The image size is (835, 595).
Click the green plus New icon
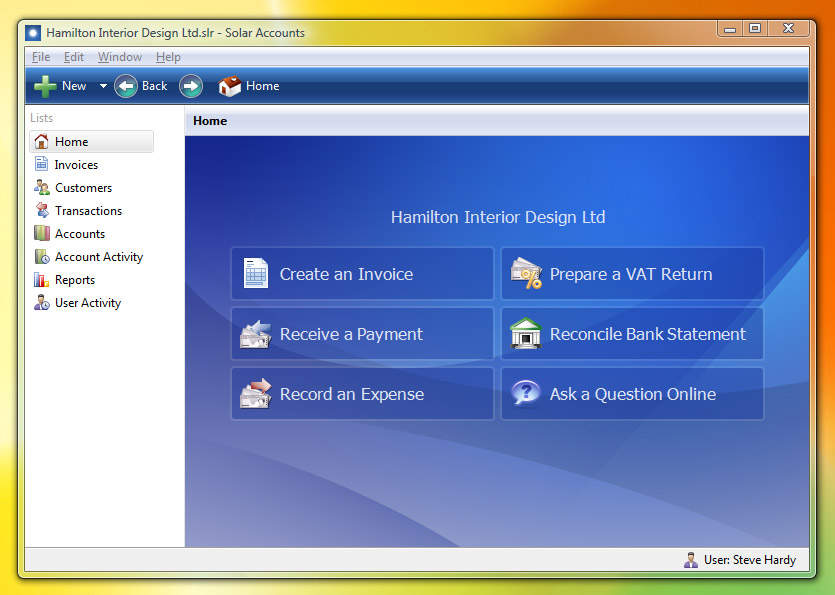[45, 86]
